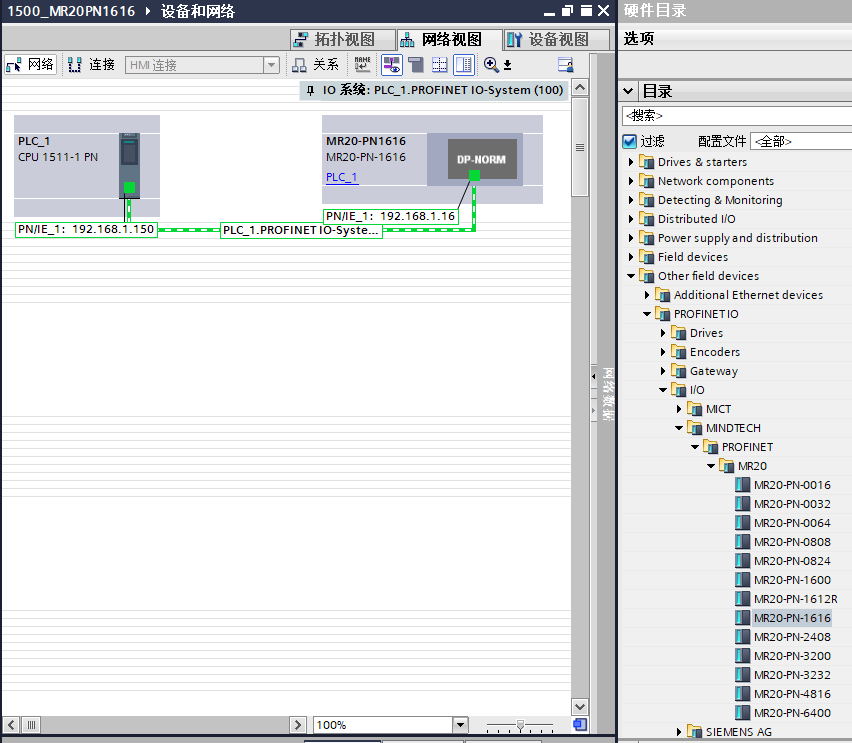Expand the Drives & starters folder
Viewport: 852px width, 743px height.
[x=630, y=162]
